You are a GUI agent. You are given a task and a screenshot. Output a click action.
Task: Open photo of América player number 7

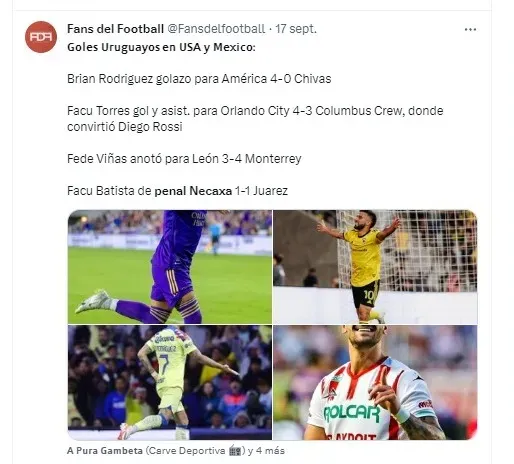[170, 383]
